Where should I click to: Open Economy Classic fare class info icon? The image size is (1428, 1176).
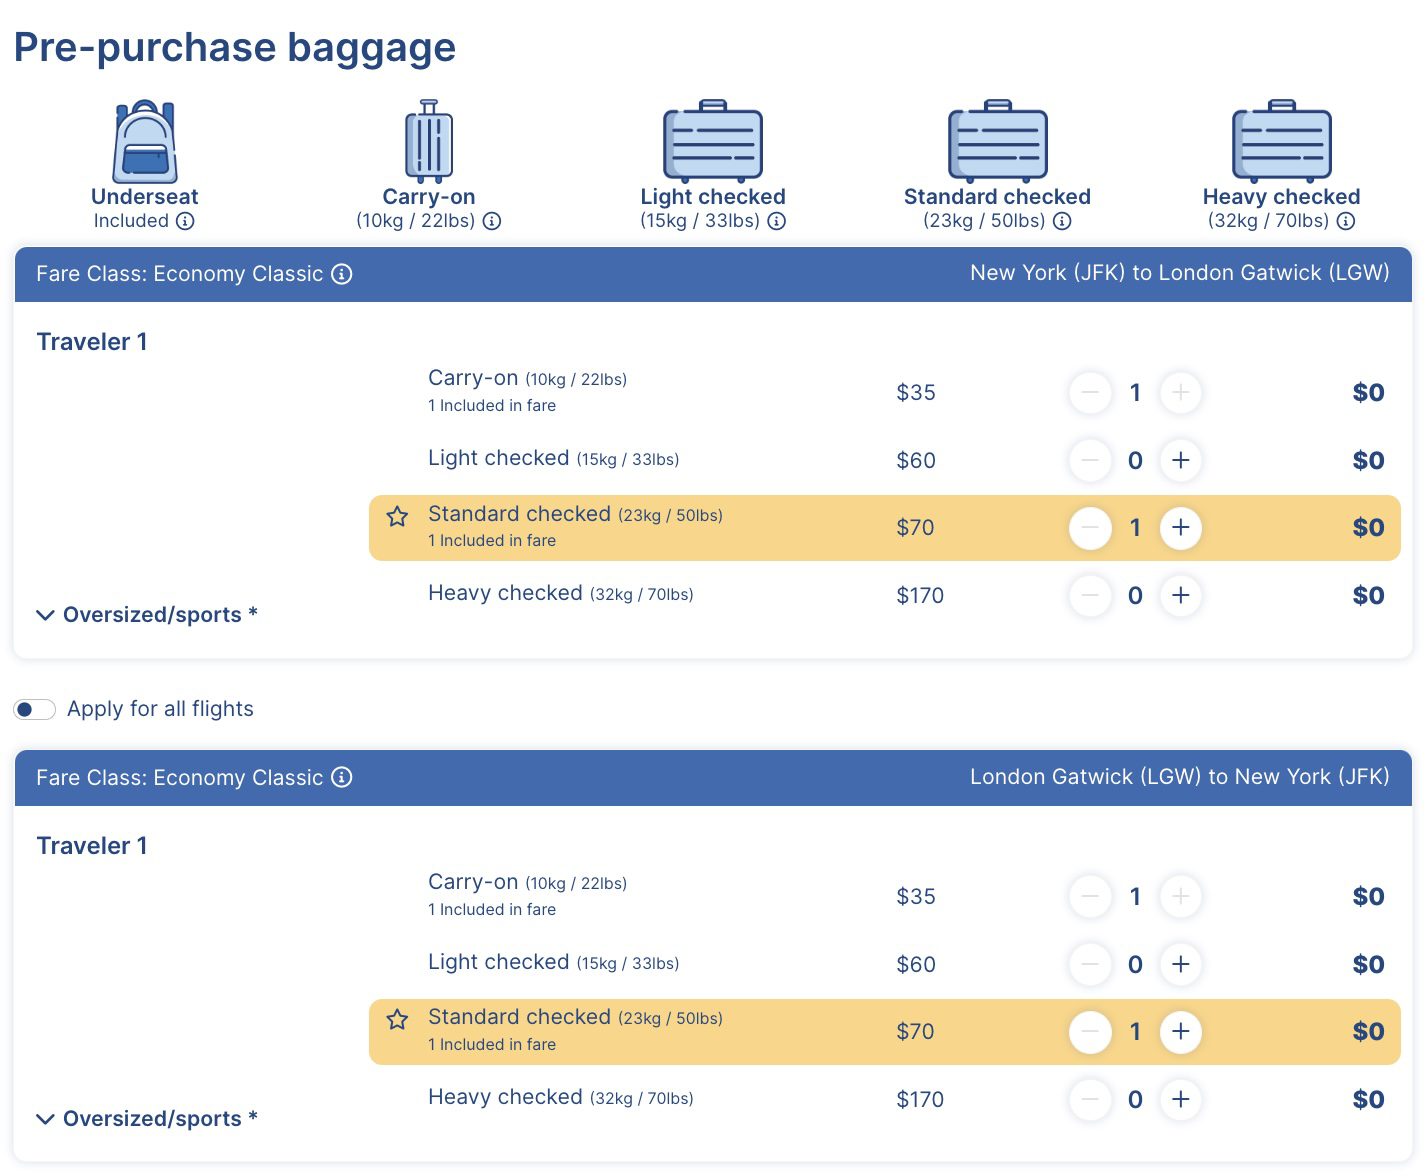click(343, 273)
